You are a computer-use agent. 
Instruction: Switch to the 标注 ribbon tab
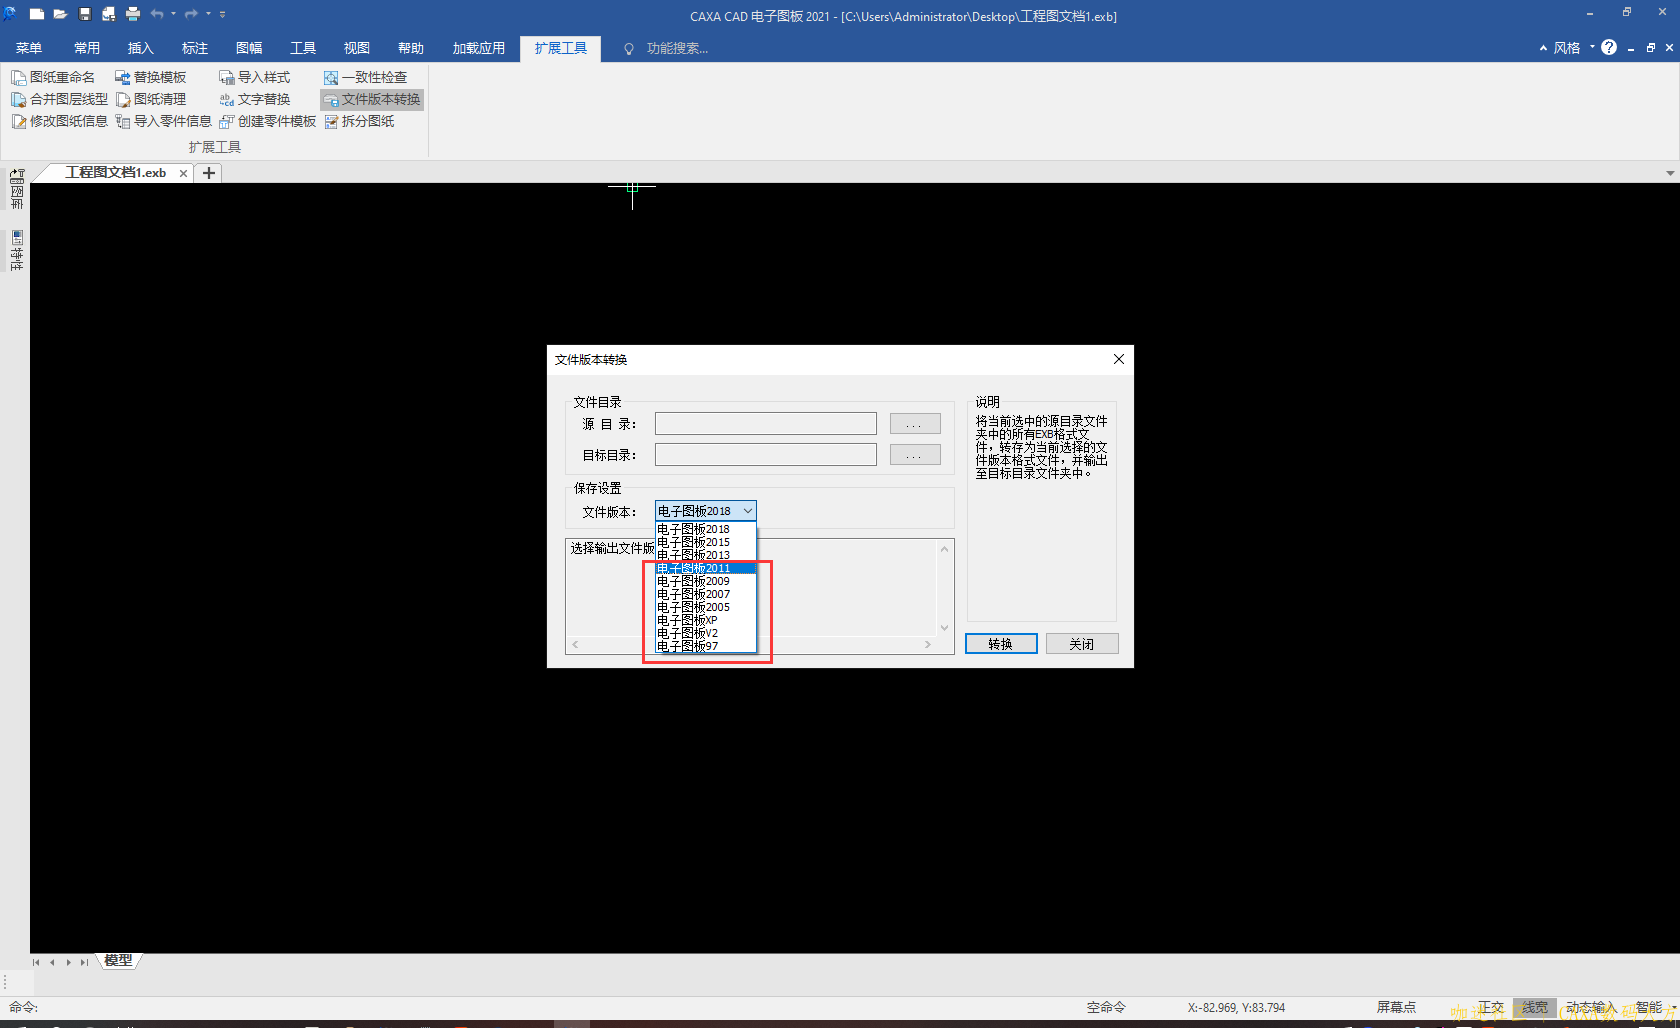195,48
